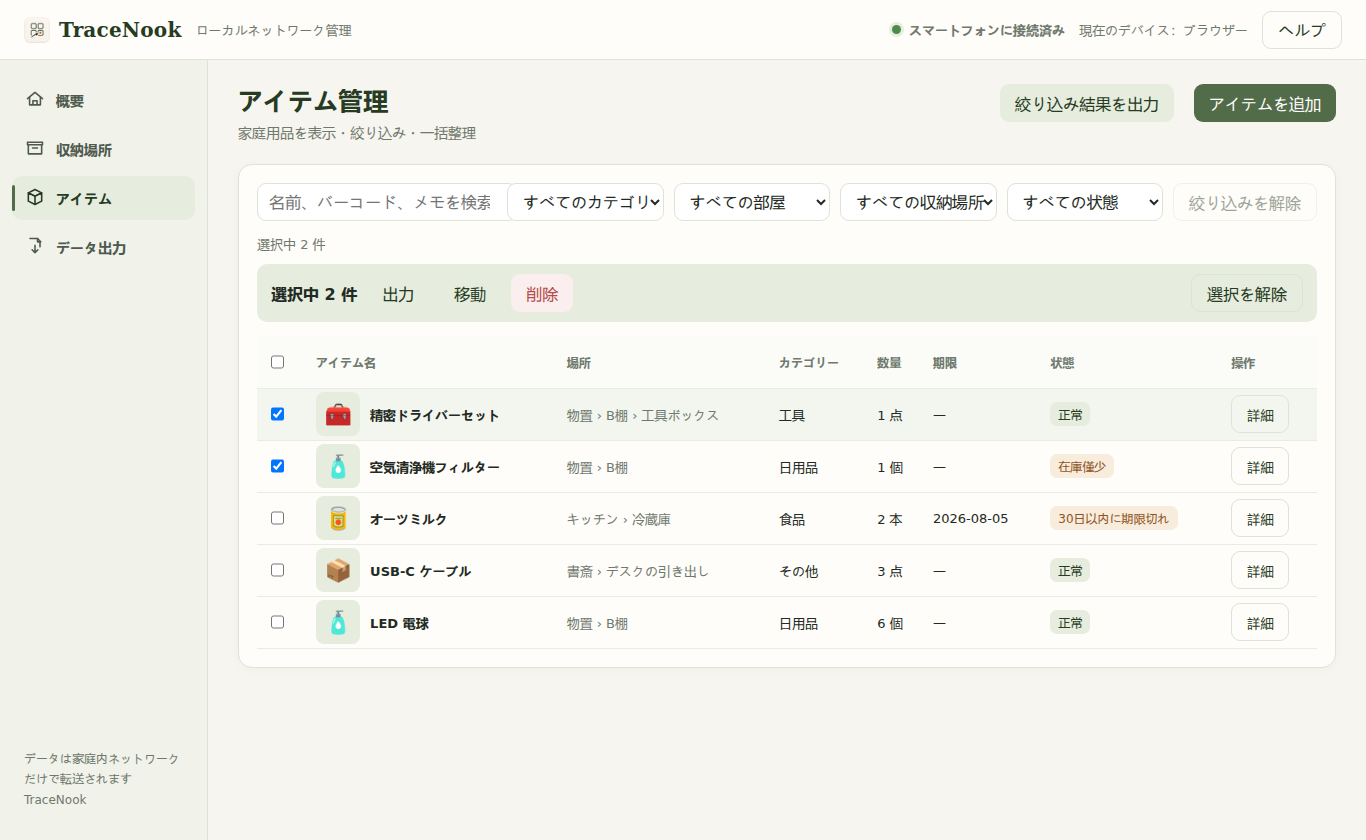Click the green connection status indicator dot
Image resolution: width=1366 pixels, height=840 pixels.
click(896, 30)
